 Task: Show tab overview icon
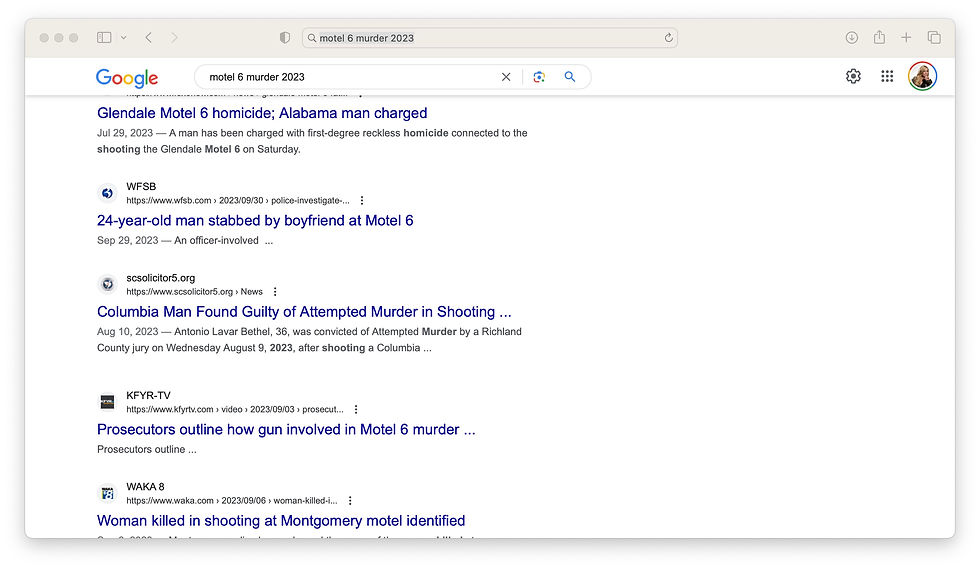pos(934,38)
